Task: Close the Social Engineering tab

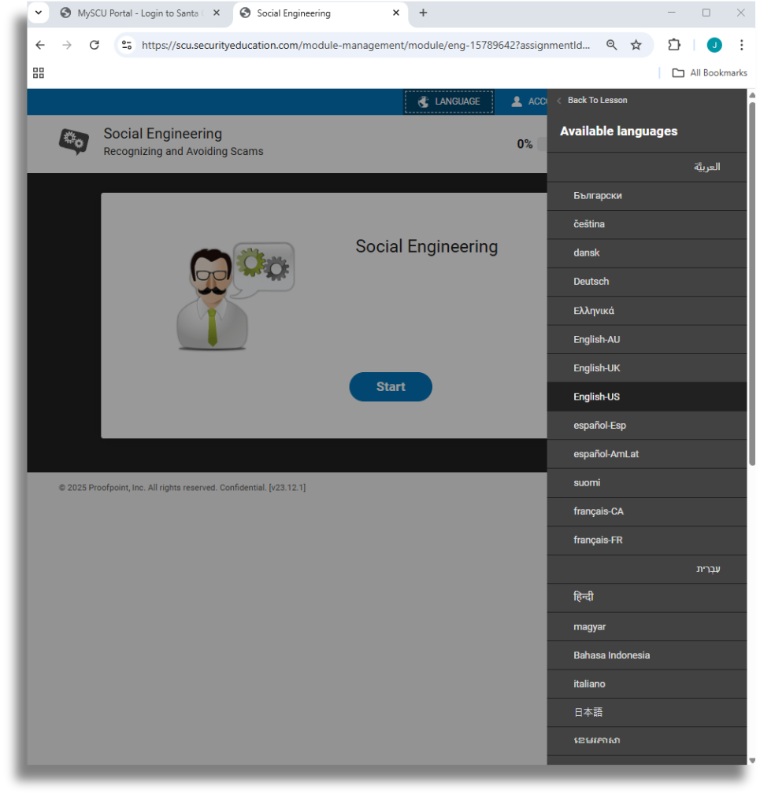Action: coord(396,13)
